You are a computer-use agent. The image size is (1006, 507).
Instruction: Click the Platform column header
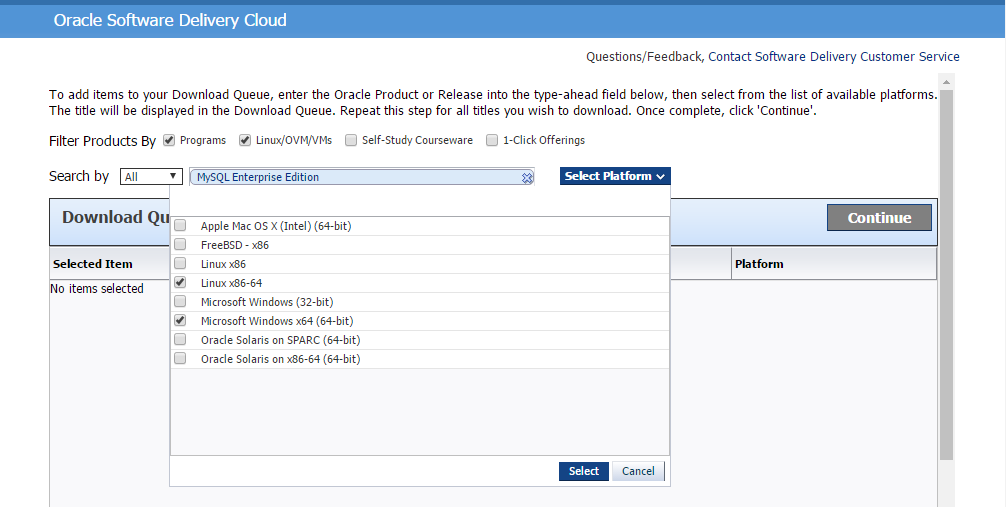click(x=759, y=264)
